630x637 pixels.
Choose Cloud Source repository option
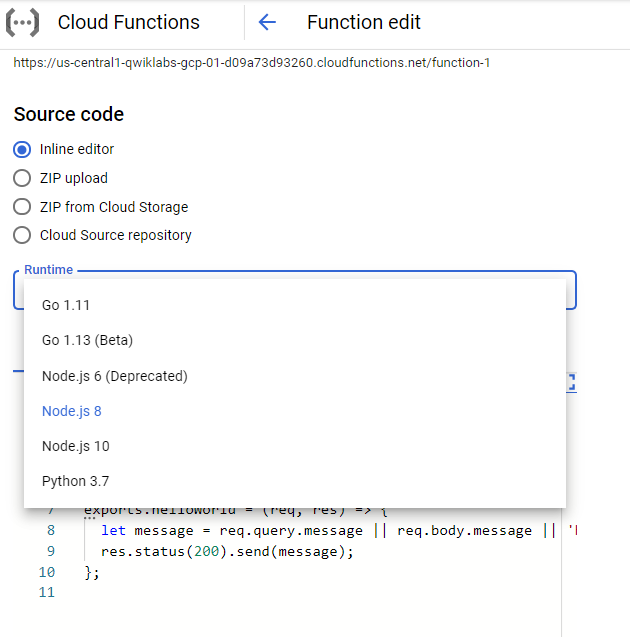(22, 235)
